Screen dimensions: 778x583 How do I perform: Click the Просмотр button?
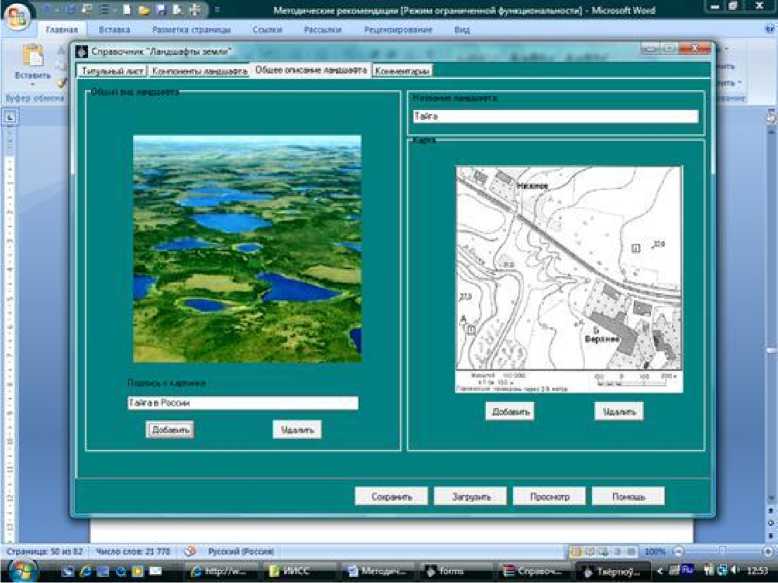pyautogui.click(x=549, y=496)
